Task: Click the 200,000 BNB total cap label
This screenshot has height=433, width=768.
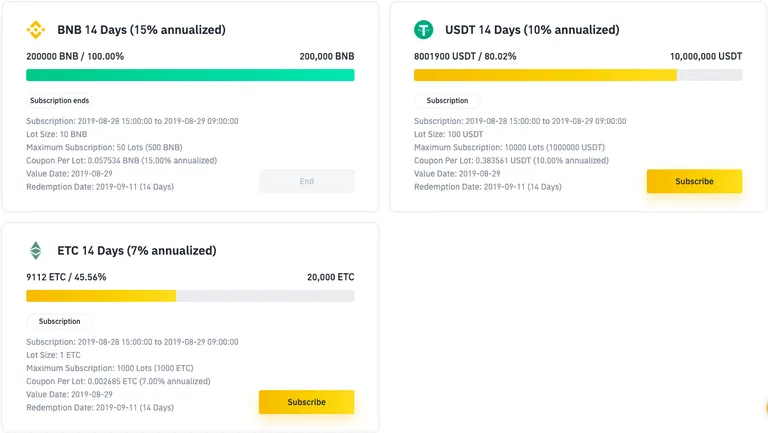Action: [x=327, y=56]
